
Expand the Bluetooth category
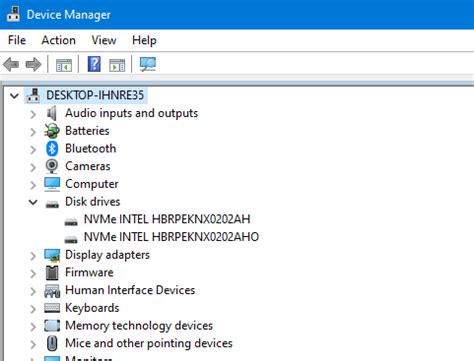[33, 150]
